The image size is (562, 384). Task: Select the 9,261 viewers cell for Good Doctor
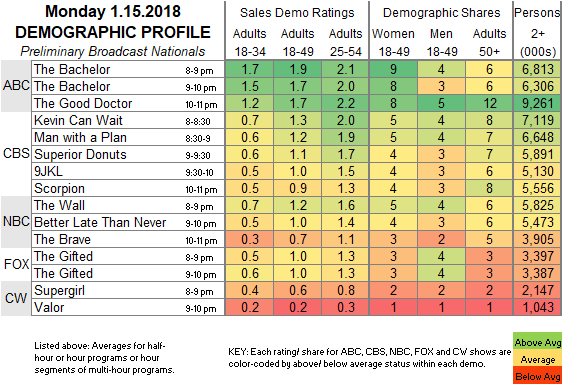537,103
